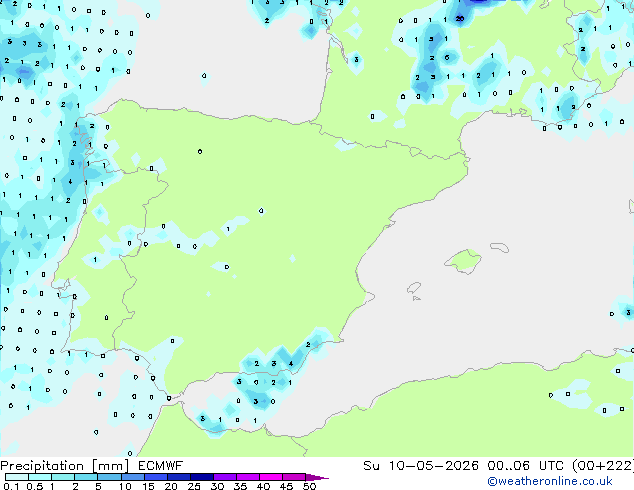Click the '0.1' legend scale label
The image size is (634, 490).
click(12, 486)
